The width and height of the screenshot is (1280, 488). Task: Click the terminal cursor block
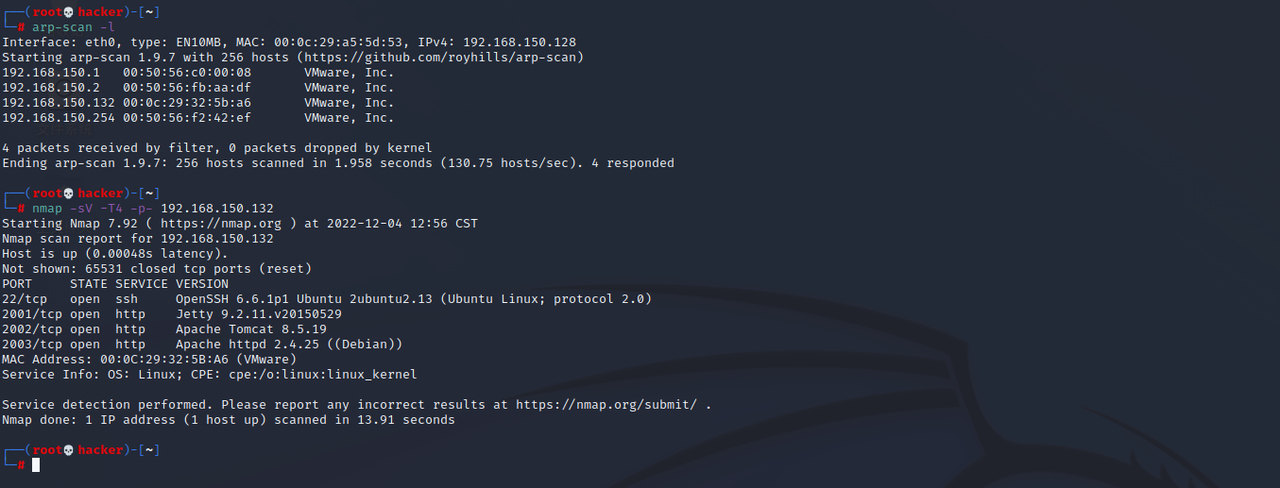(x=36, y=465)
